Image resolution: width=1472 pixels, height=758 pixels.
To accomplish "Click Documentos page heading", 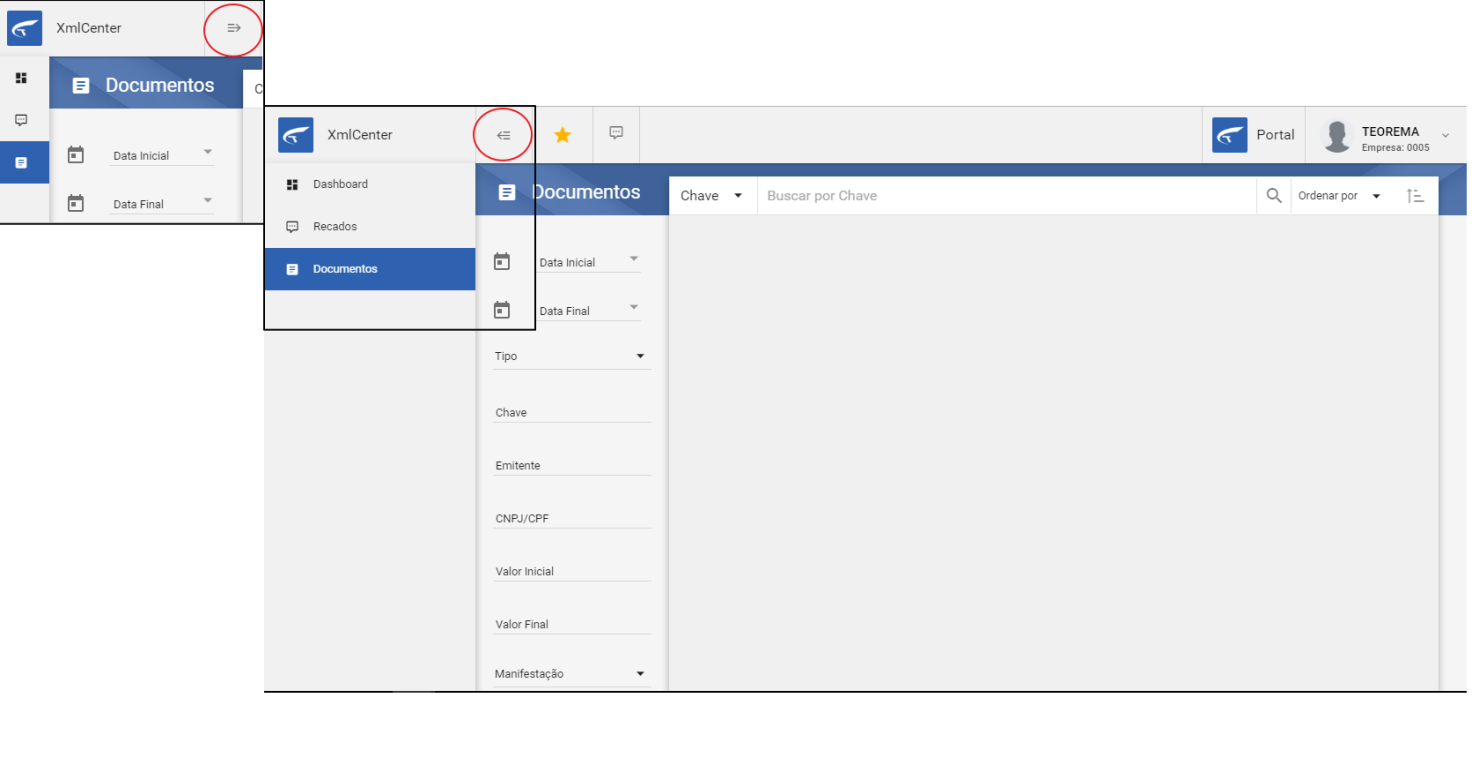I will (x=587, y=192).
